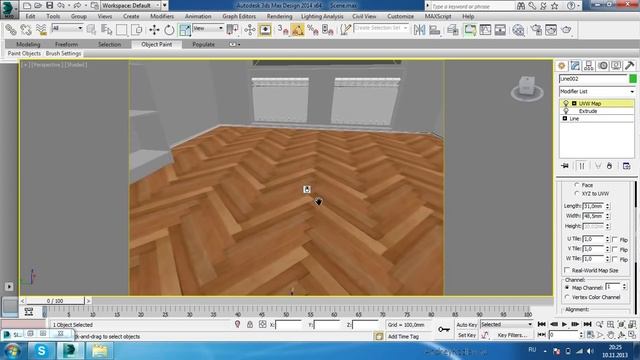640x360 pixels.
Task: Click the Play Animation button
Action: [564, 324]
